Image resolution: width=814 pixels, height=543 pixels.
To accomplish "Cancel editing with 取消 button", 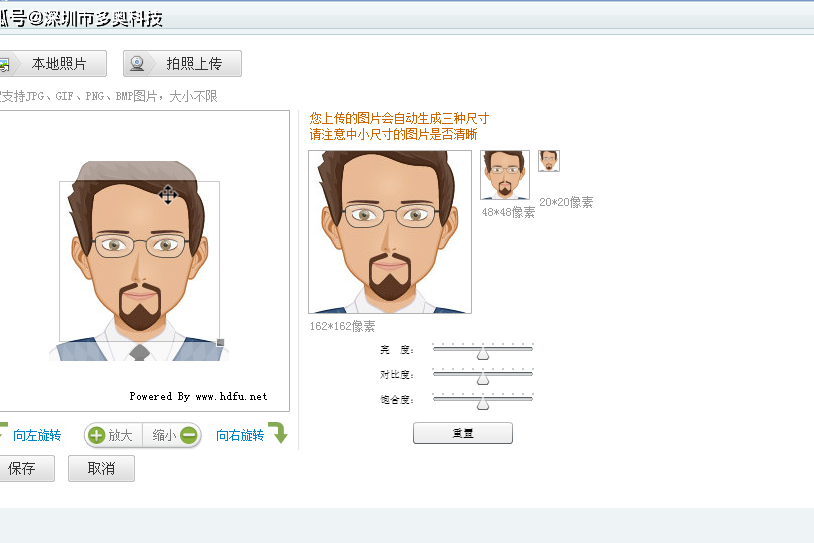I will [101, 468].
